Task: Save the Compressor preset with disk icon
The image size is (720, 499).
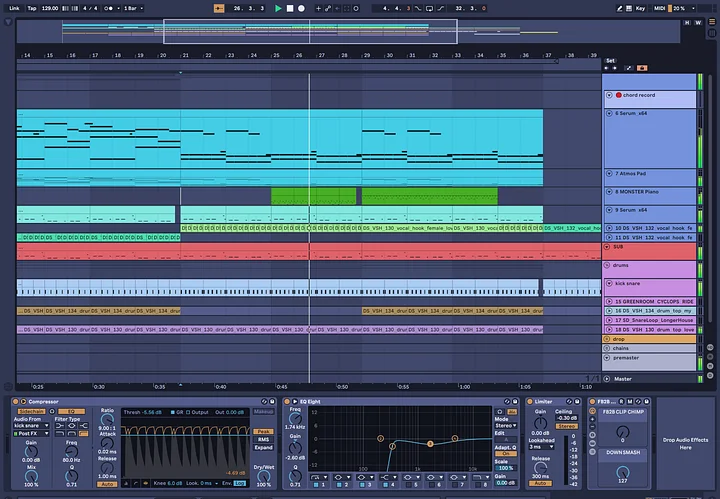Action: coord(272,402)
